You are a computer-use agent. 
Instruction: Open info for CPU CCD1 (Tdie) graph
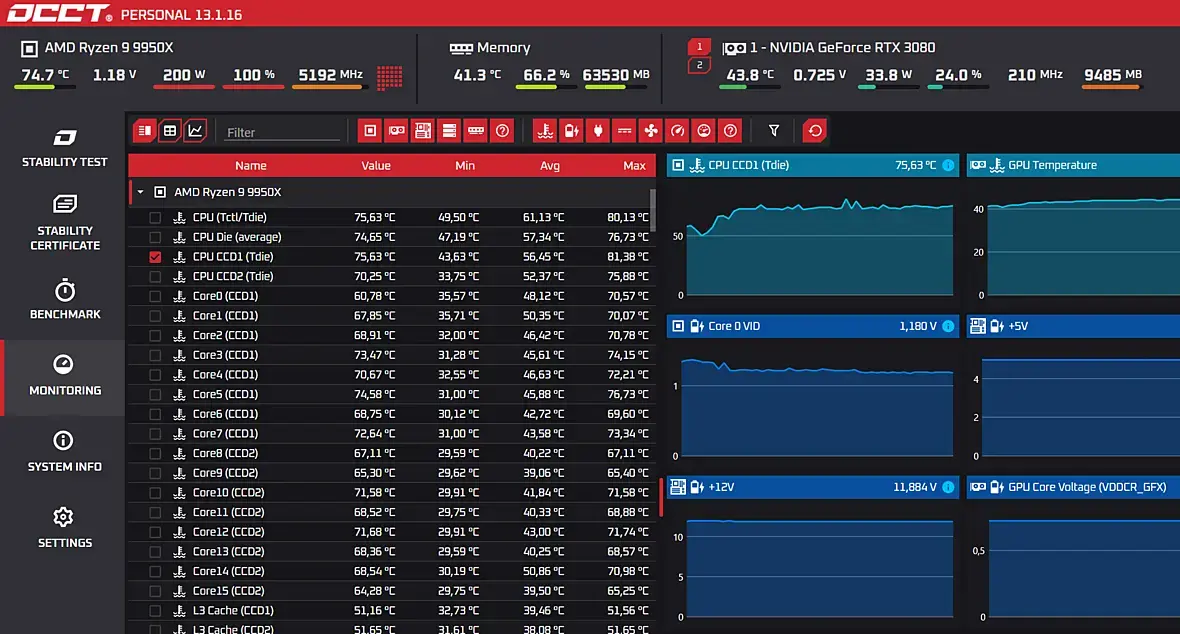pyautogui.click(x=948, y=165)
